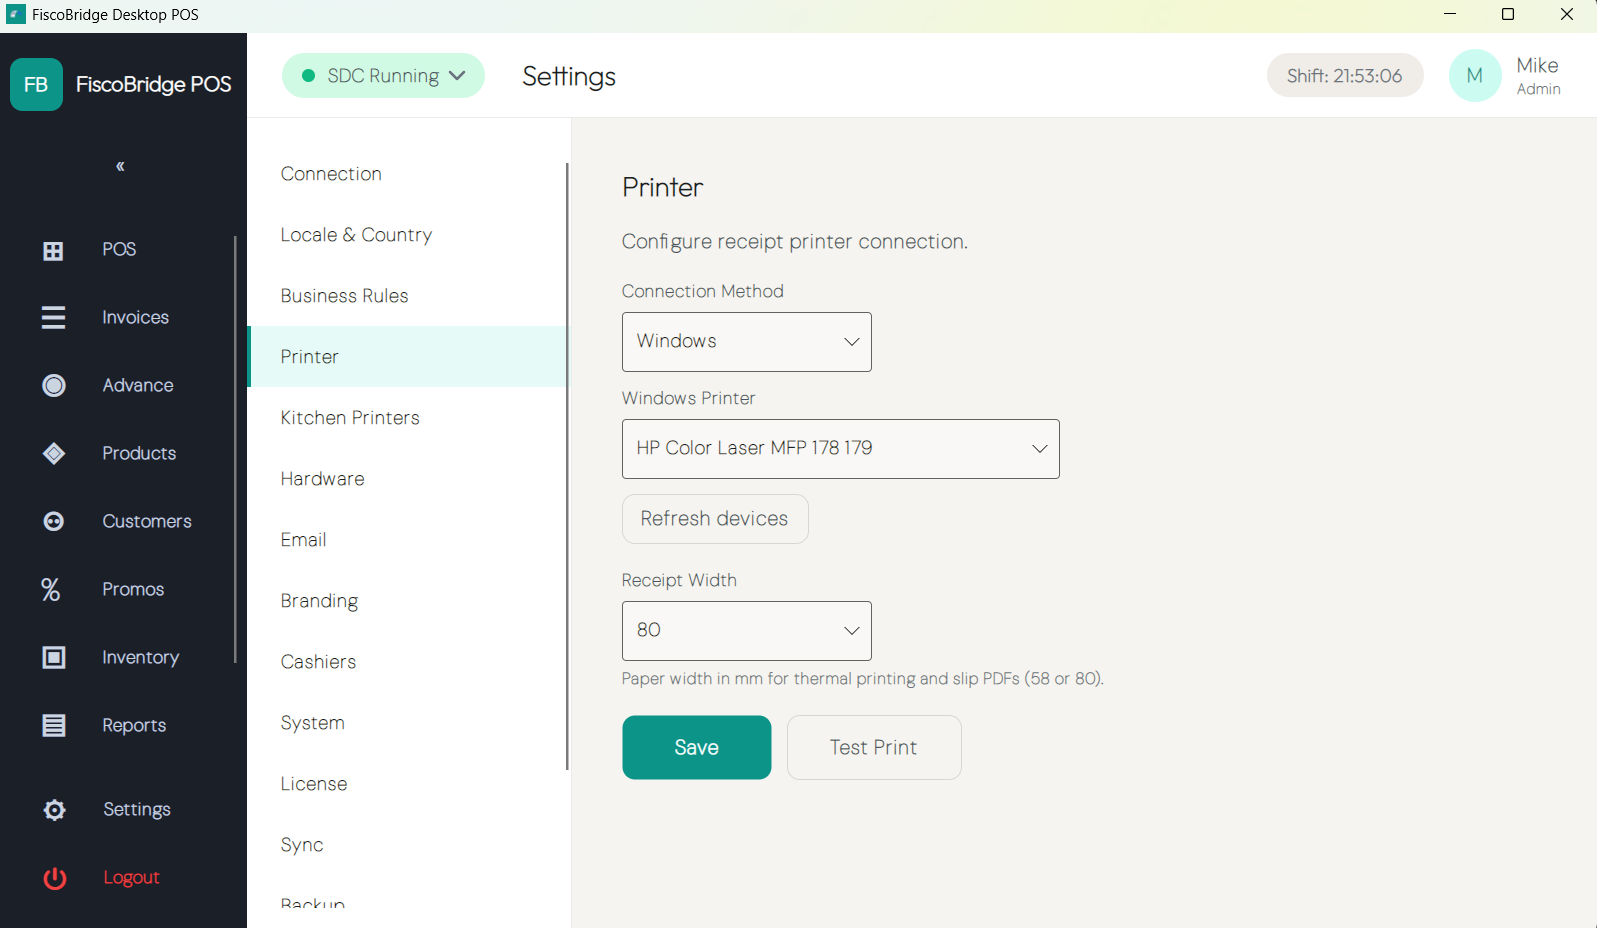The width and height of the screenshot is (1597, 928).
Task: Go to Products in sidebar
Action: click(139, 453)
